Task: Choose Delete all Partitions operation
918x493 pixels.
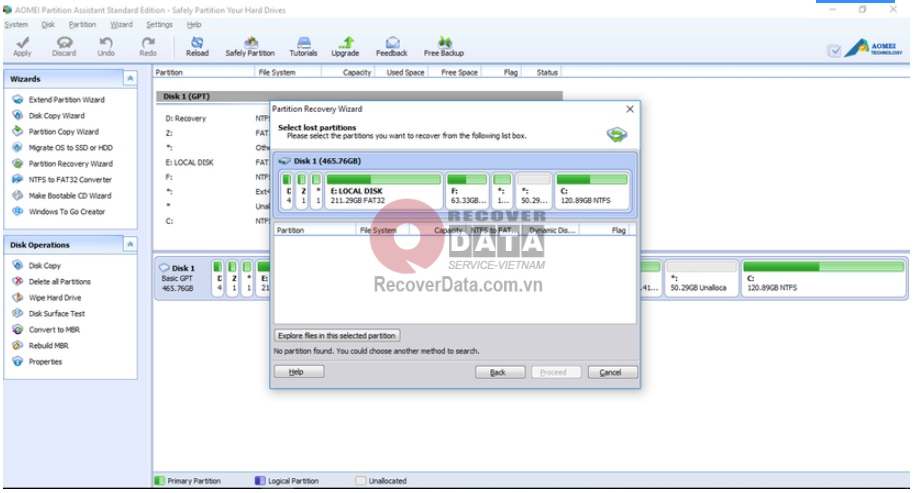Action: (59, 282)
